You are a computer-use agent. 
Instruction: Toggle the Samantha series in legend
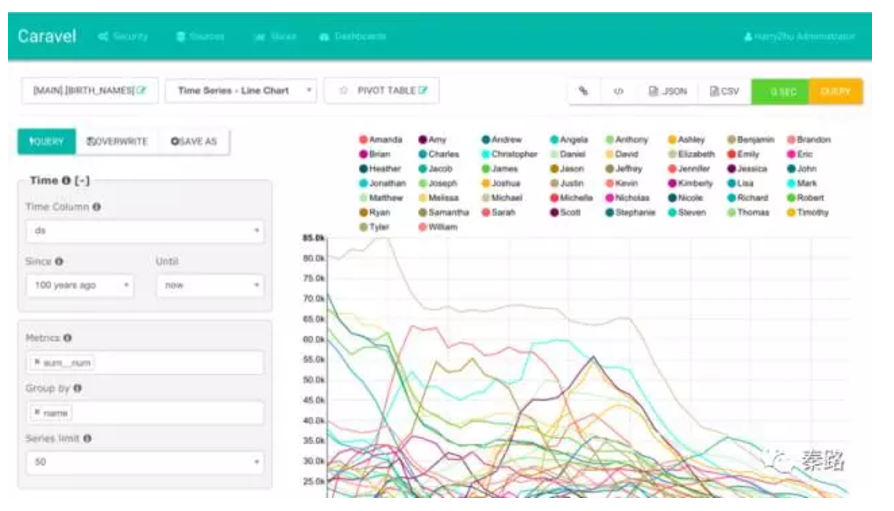pos(444,213)
